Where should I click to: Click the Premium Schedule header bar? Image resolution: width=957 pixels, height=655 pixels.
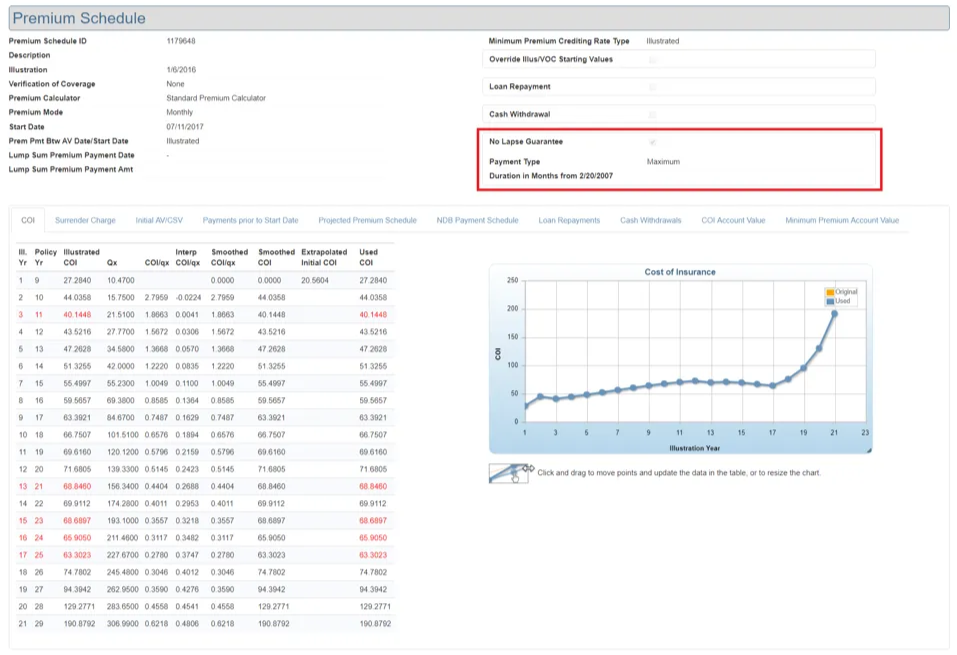[x=478, y=18]
